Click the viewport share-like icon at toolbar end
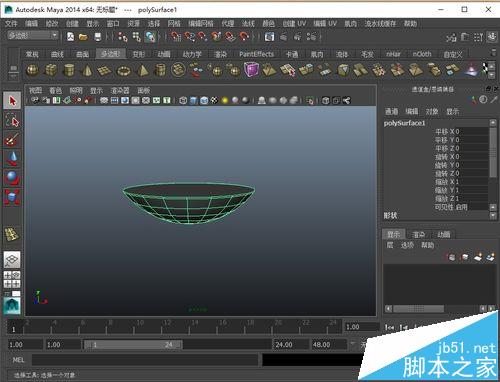This screenshot has height=382, width=500. [x=347, y=100]
